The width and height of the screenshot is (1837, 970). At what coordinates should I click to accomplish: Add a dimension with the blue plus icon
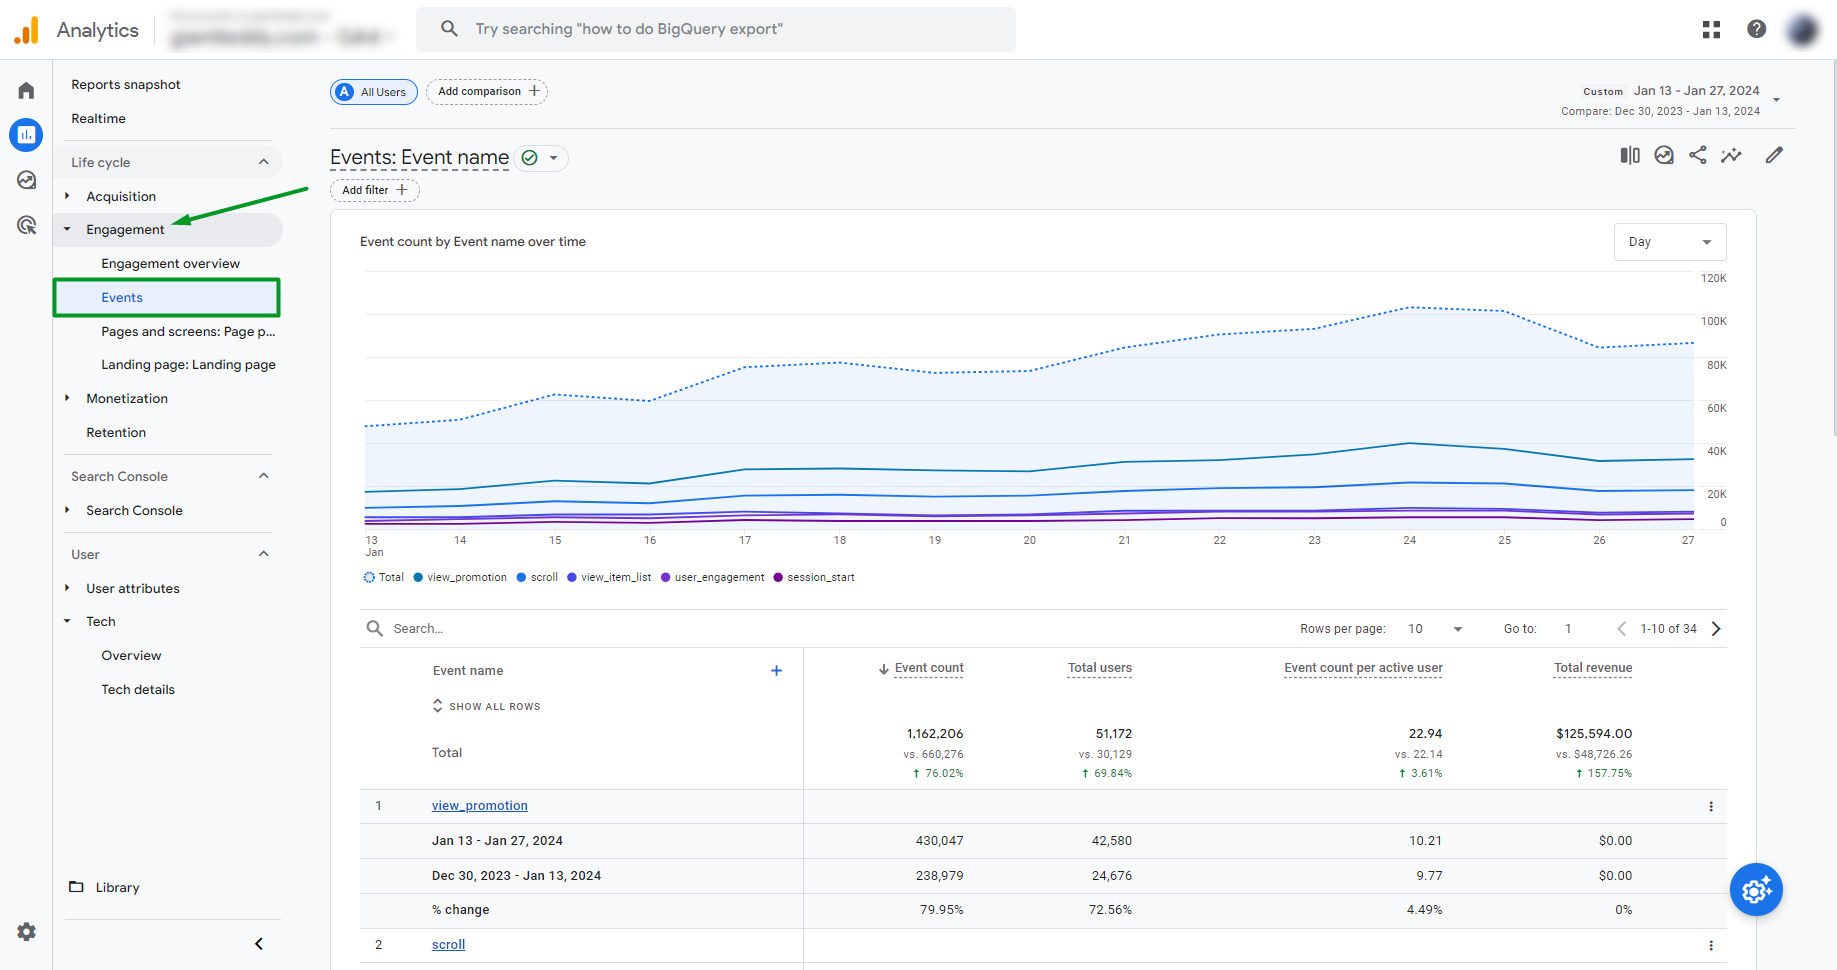click(x=776, y=671)
